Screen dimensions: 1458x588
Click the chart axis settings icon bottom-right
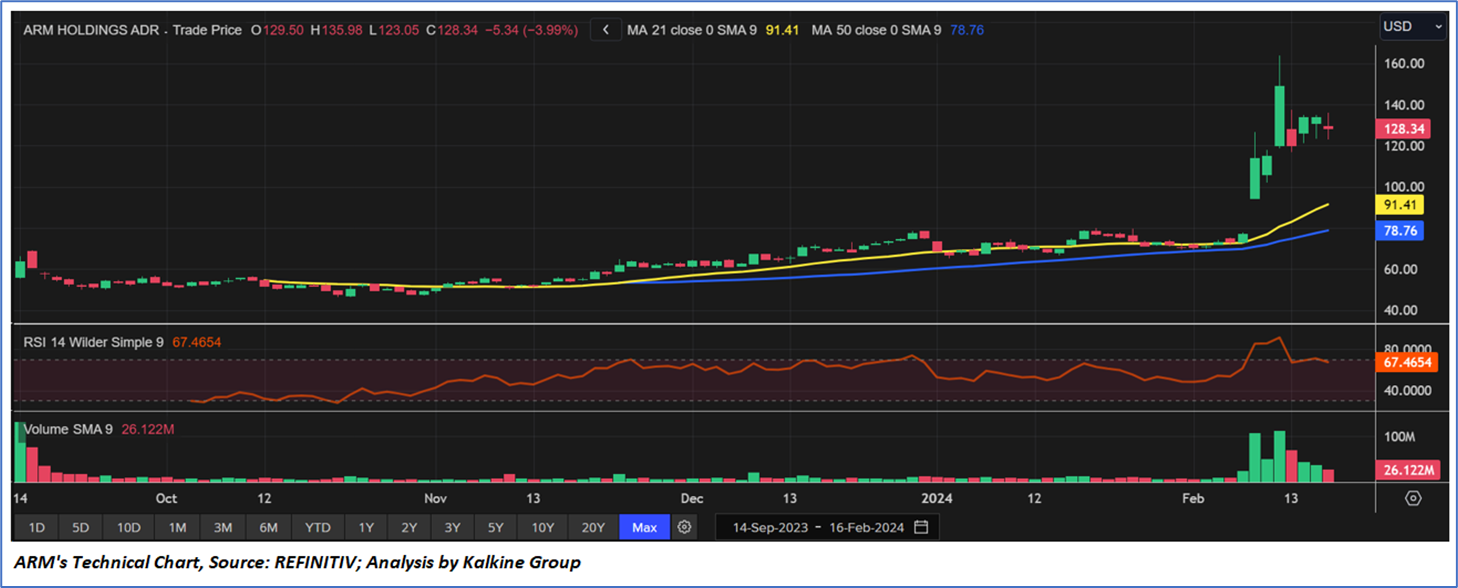click(x=1413, y=498)
